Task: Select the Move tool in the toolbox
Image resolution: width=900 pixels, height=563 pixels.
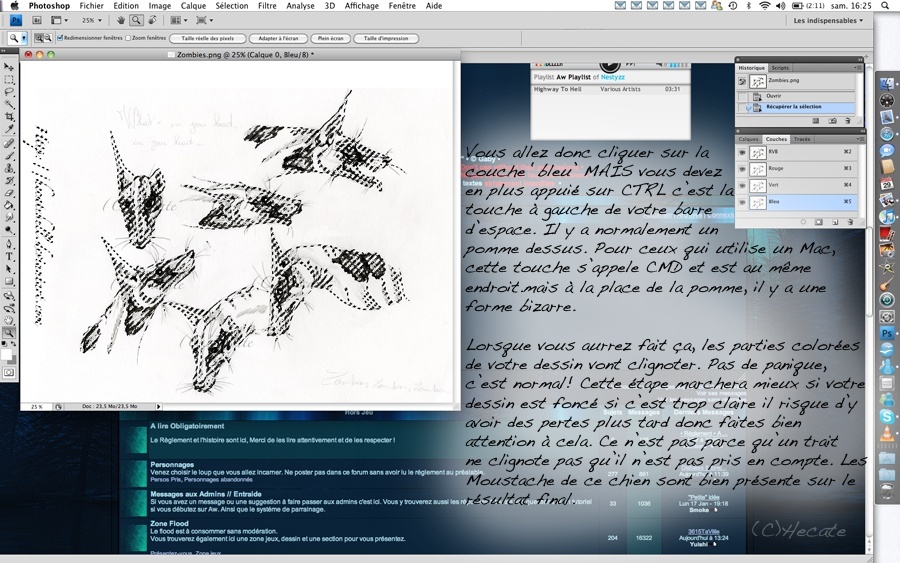Action: click(9, 68)
